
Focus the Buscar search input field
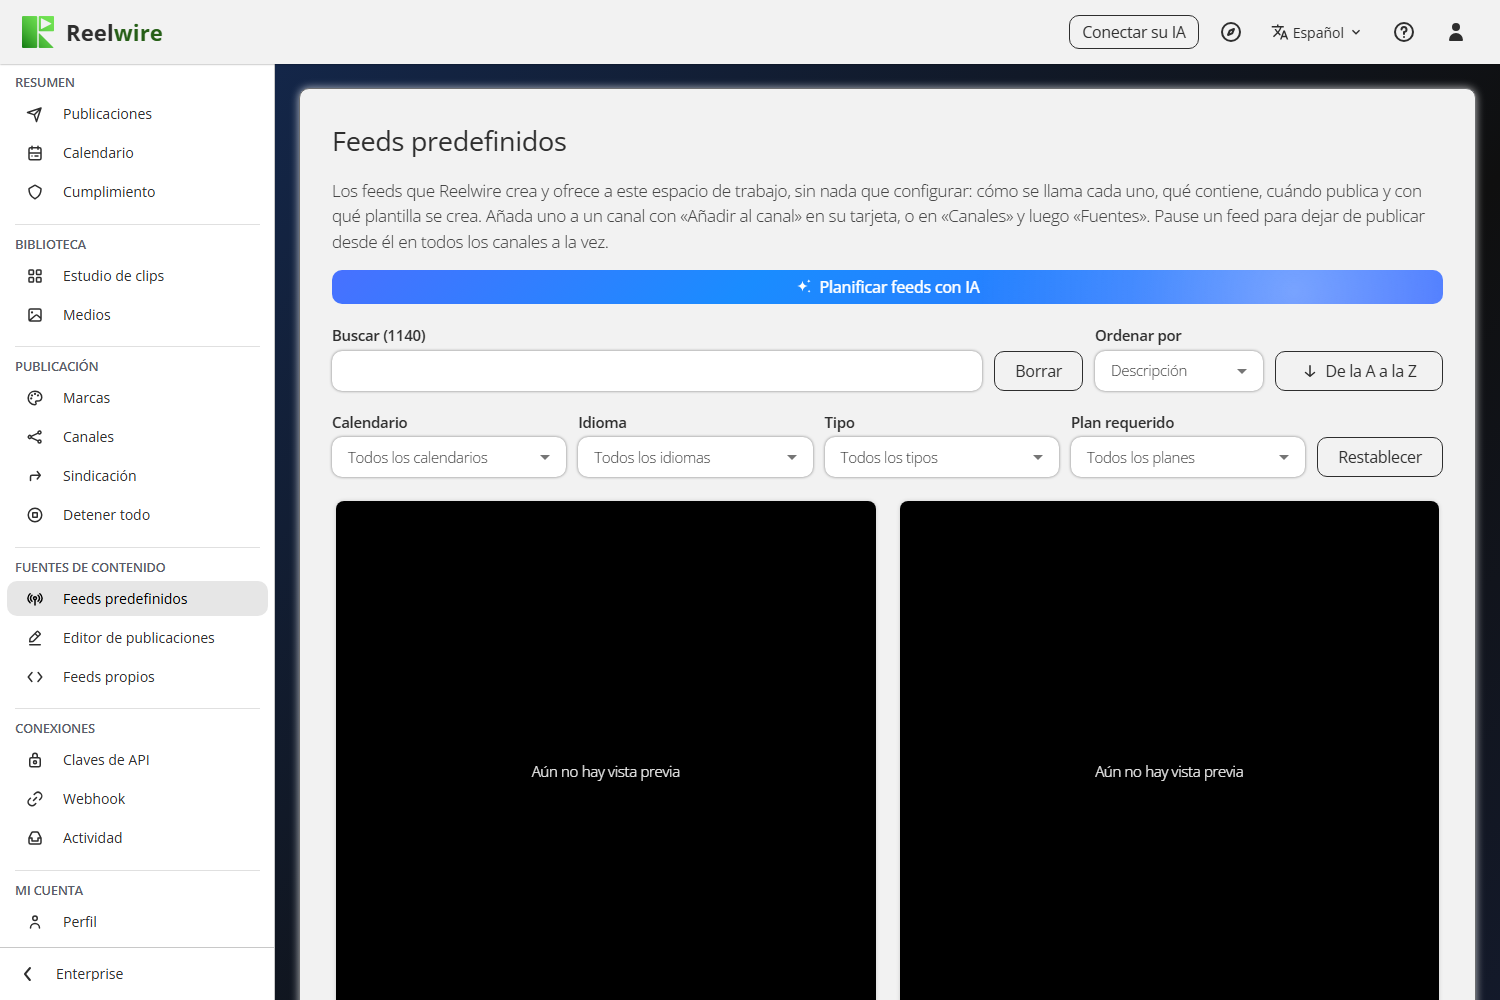657,371
